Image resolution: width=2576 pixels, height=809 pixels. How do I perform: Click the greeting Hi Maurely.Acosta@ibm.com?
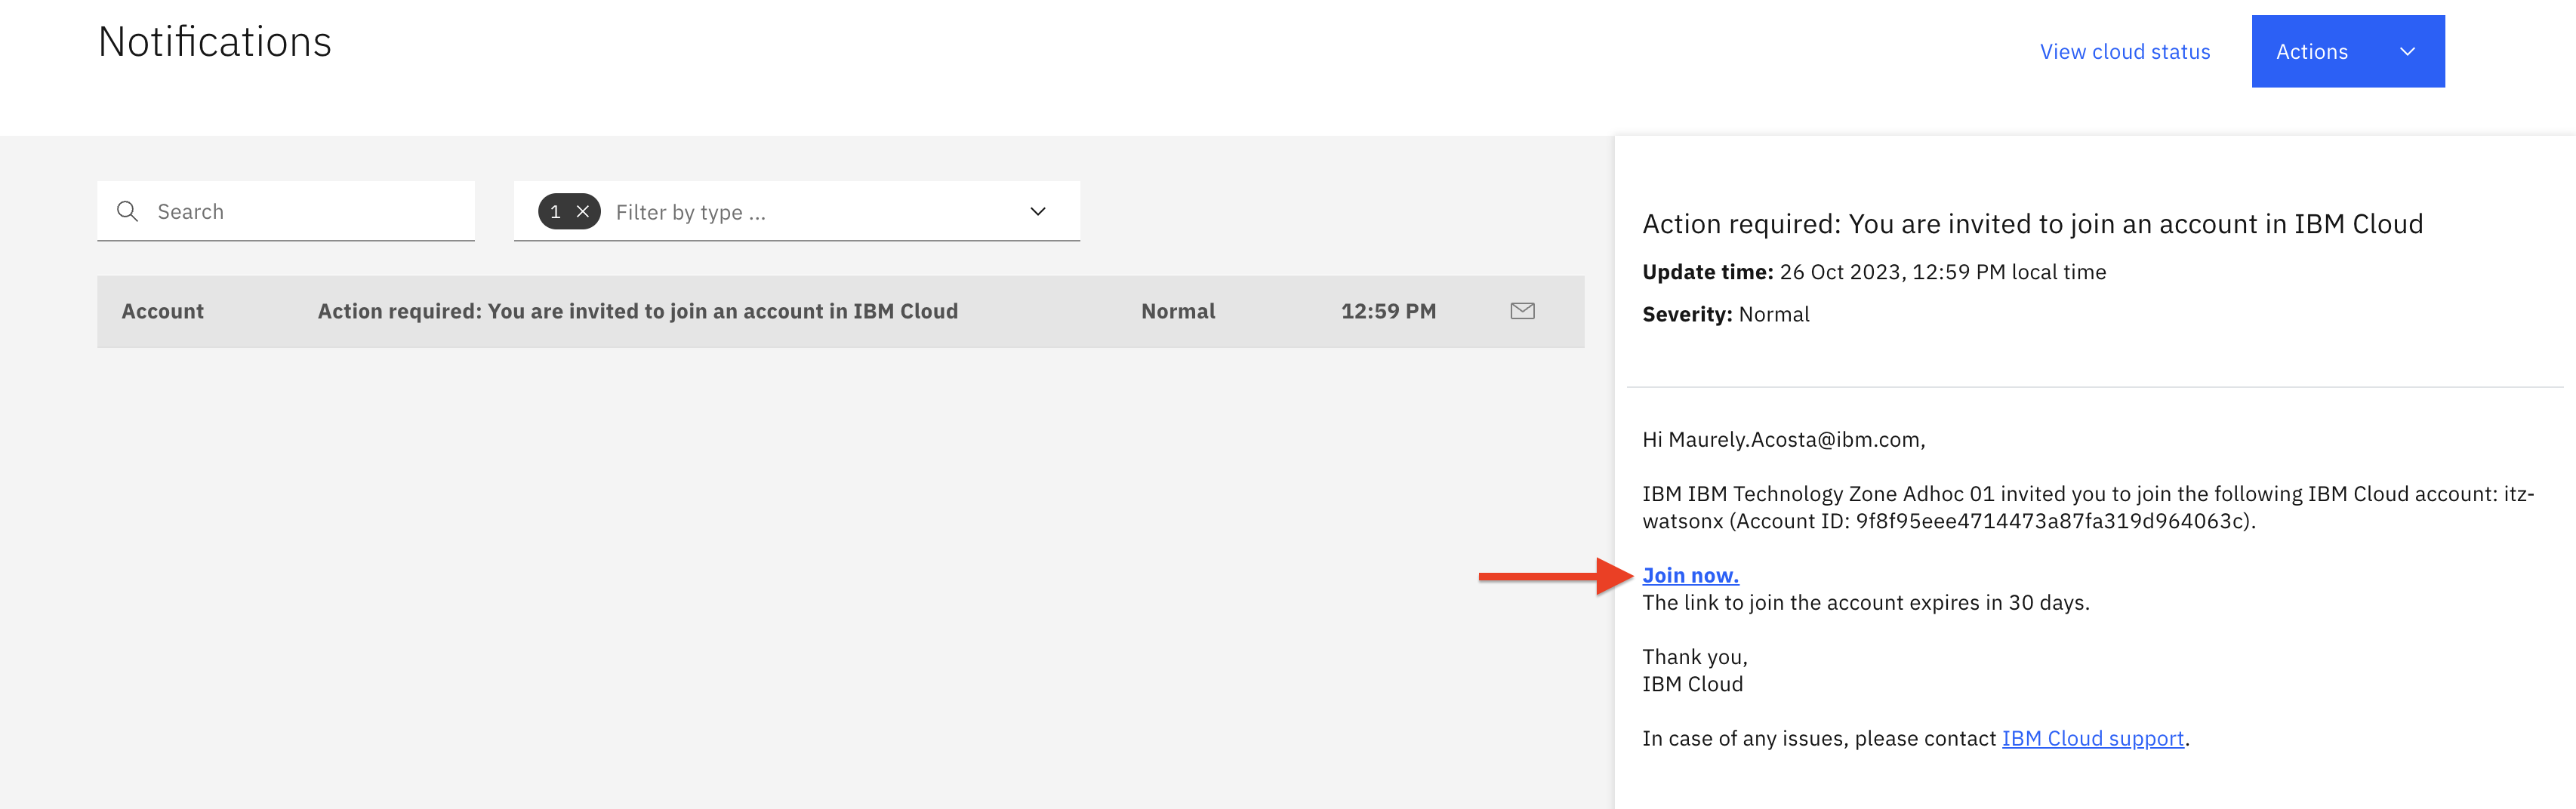tap(1783, 439)
